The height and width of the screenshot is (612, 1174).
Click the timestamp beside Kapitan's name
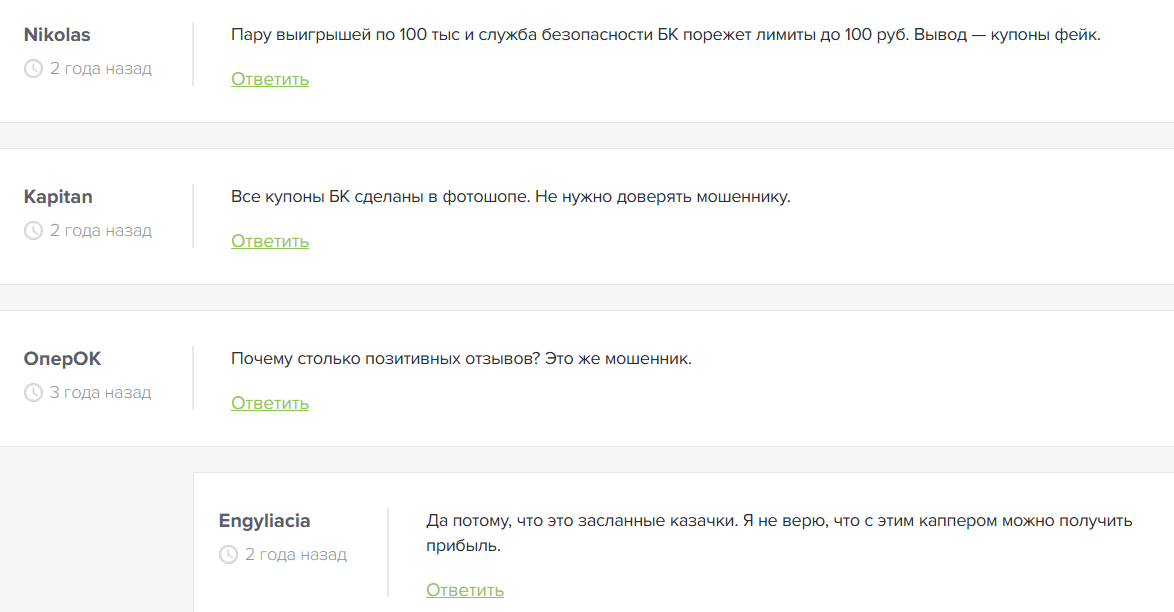click(100, 230)
